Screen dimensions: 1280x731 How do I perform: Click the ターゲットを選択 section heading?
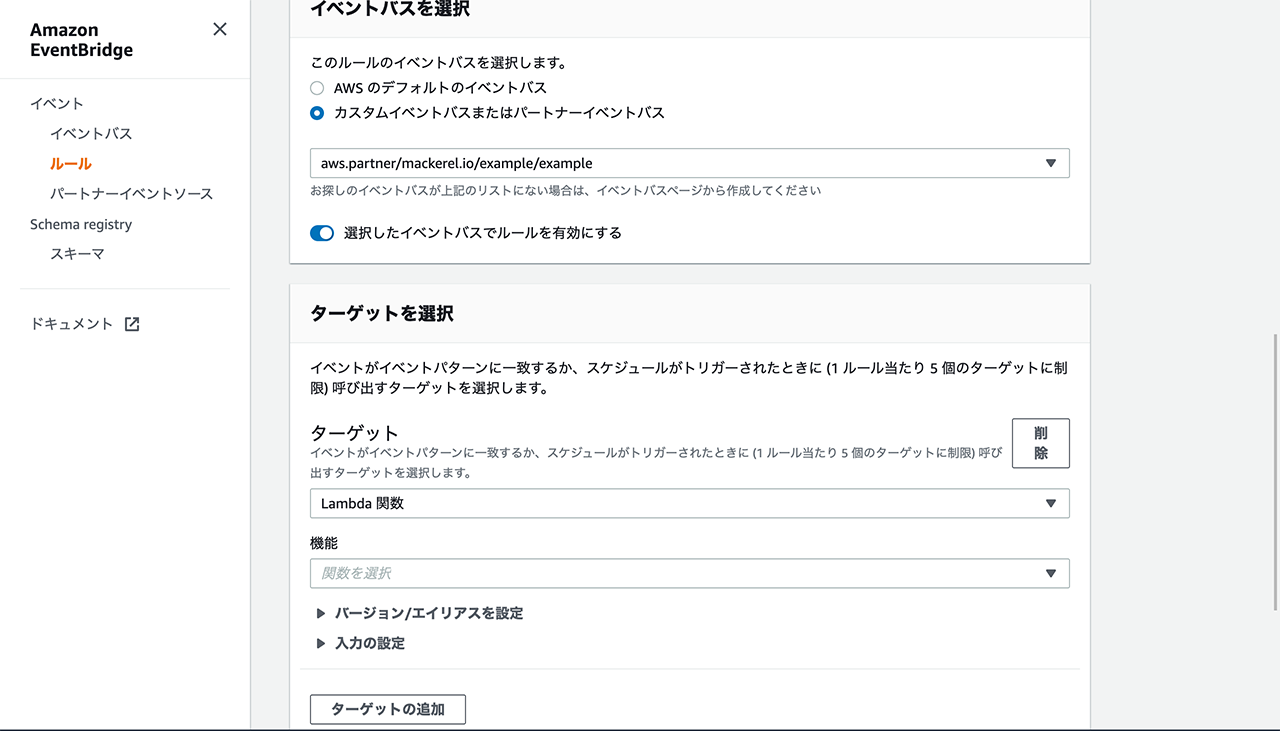click(x=382, y=313)
